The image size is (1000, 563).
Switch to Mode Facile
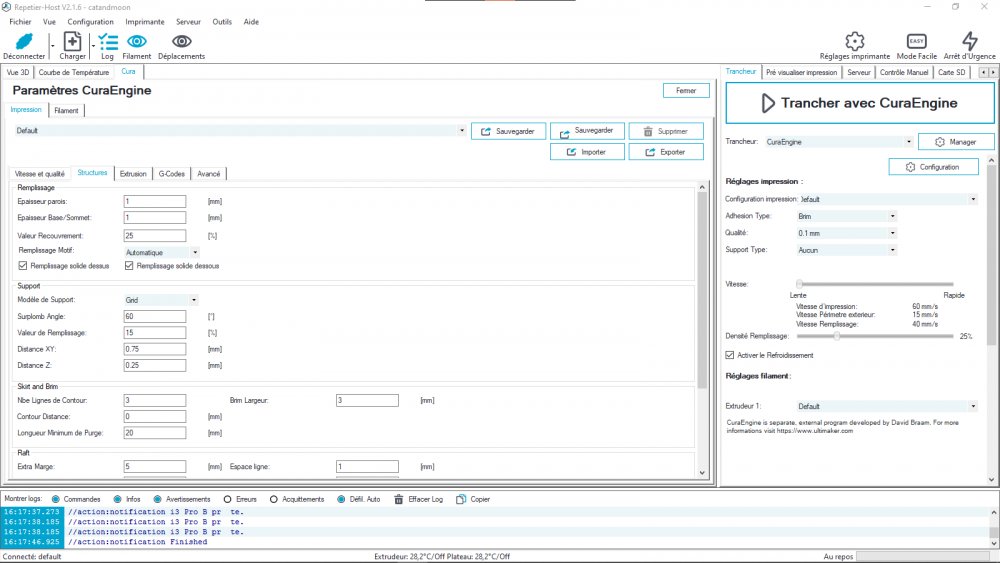click(916, 41)
